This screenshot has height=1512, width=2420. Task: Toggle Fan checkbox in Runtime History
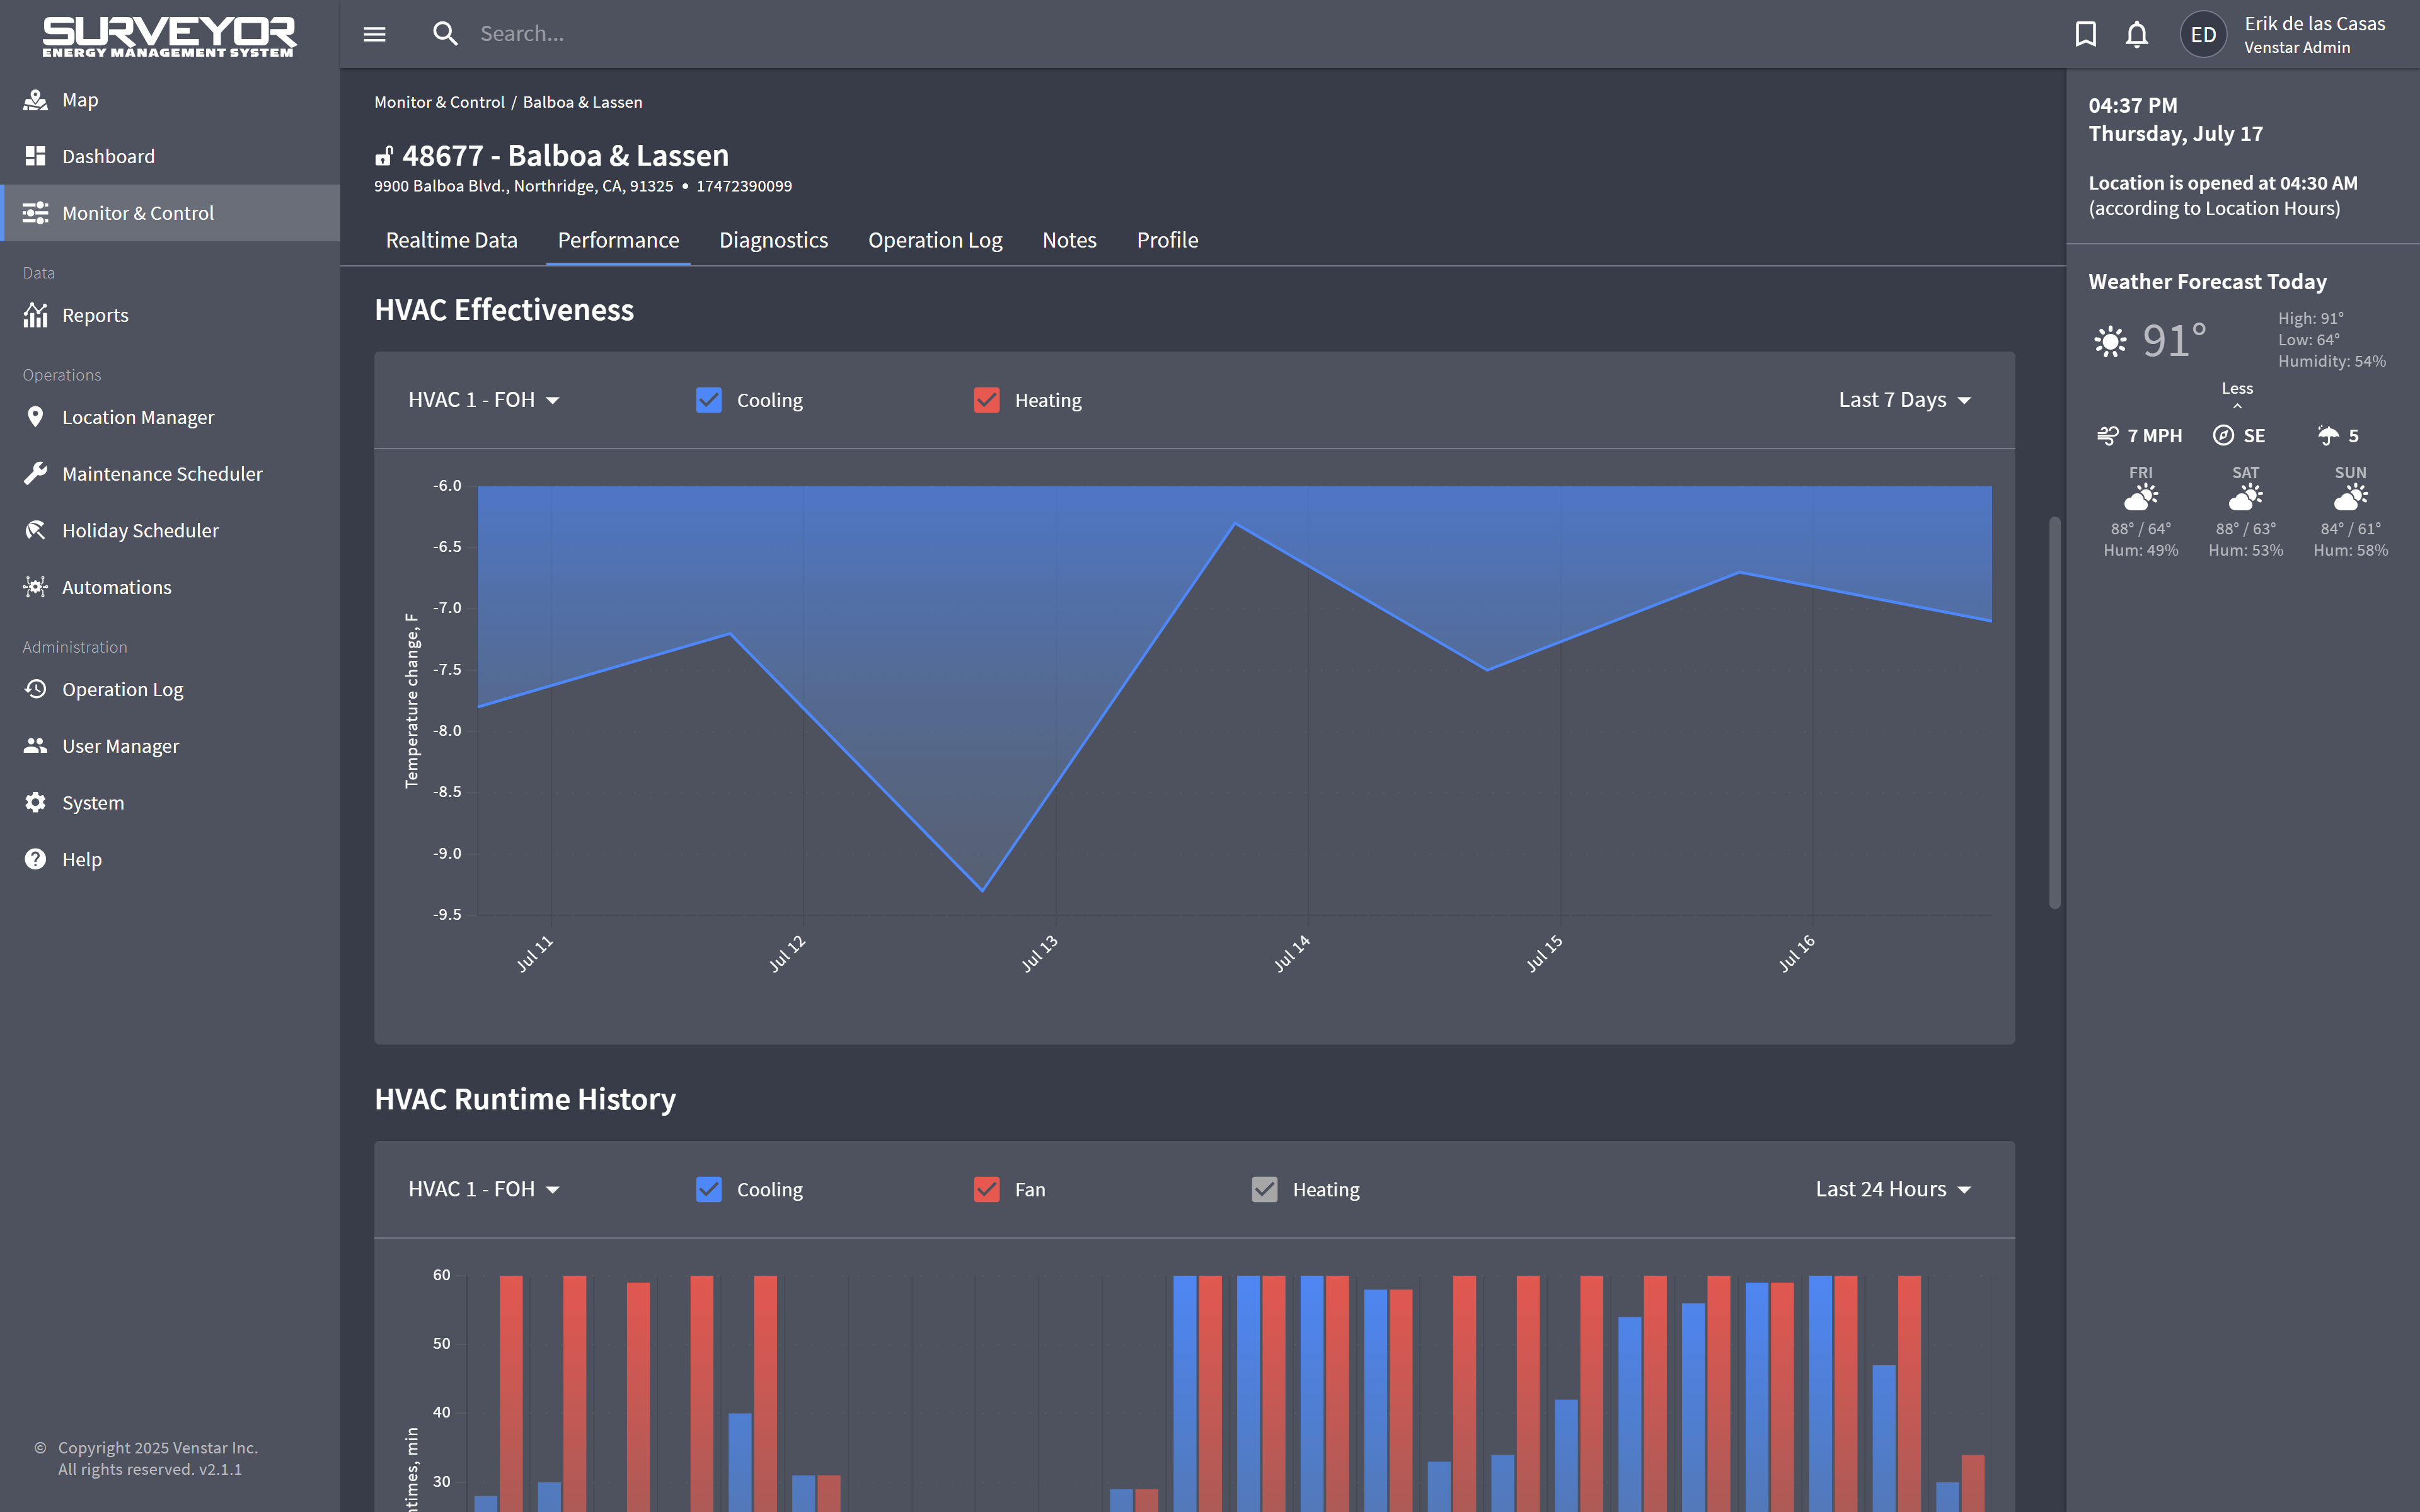(986, 1189)
